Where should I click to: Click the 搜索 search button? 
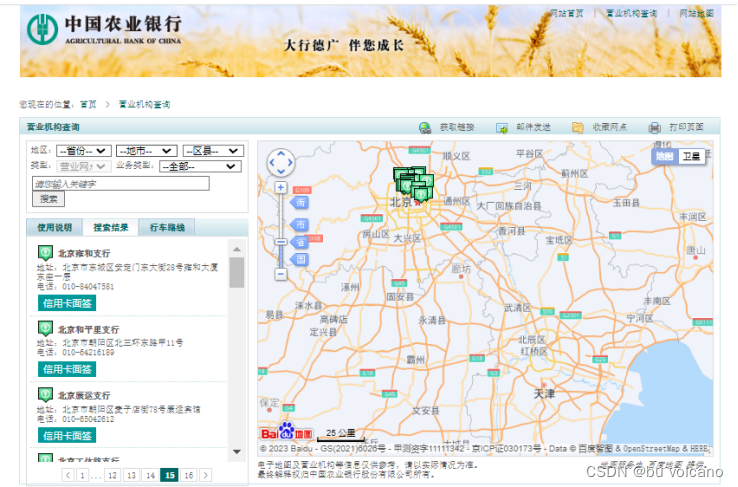click(x=48, y=199)
